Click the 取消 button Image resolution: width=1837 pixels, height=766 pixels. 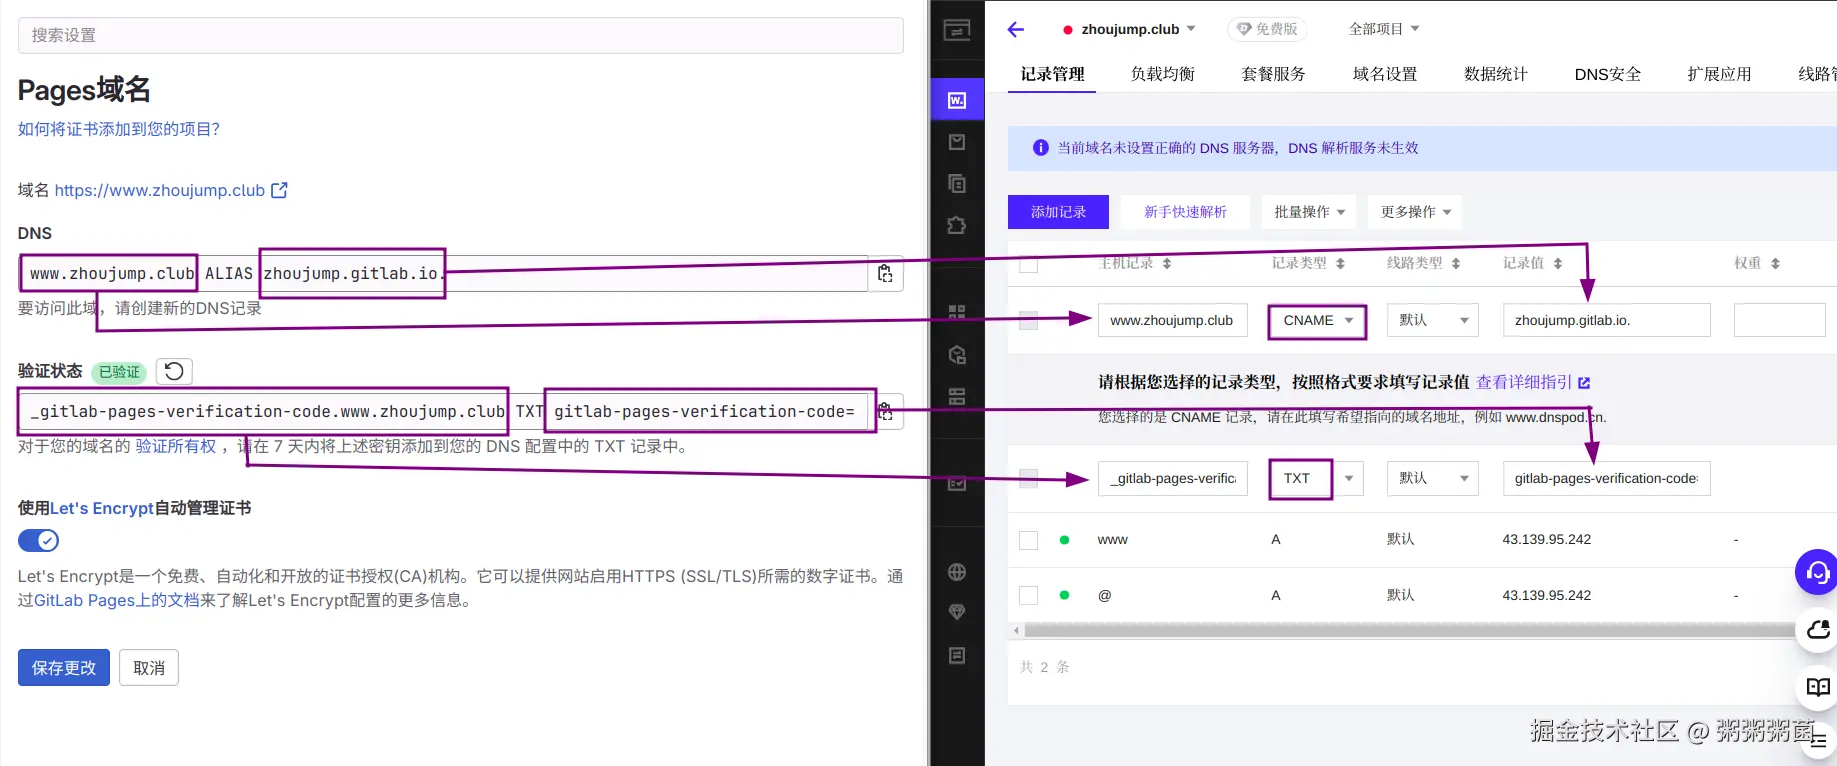tap(149, 668)
